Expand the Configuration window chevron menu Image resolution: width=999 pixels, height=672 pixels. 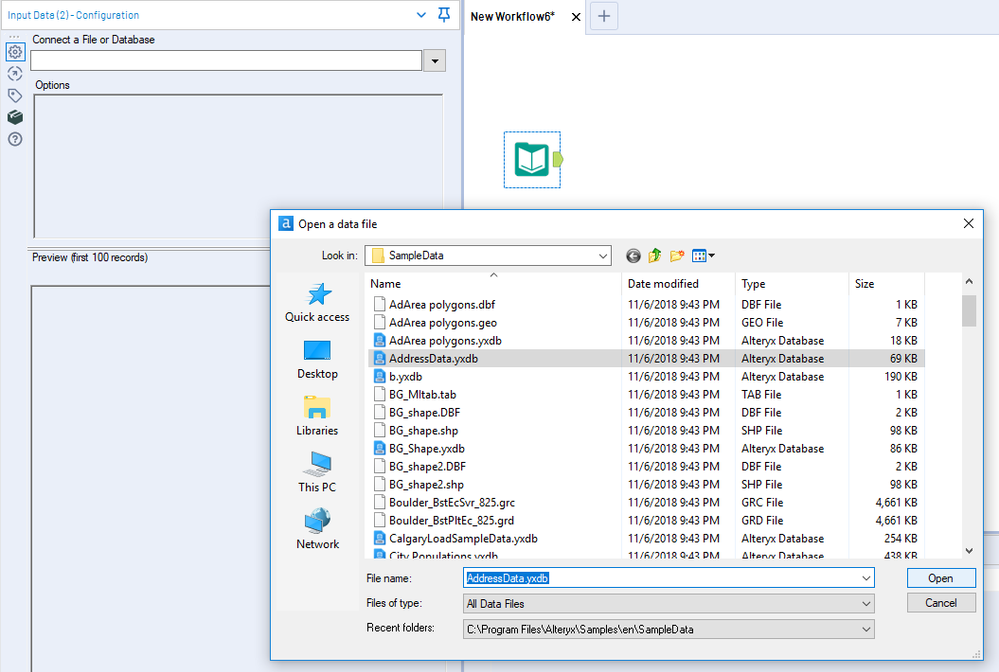[421, 15]
